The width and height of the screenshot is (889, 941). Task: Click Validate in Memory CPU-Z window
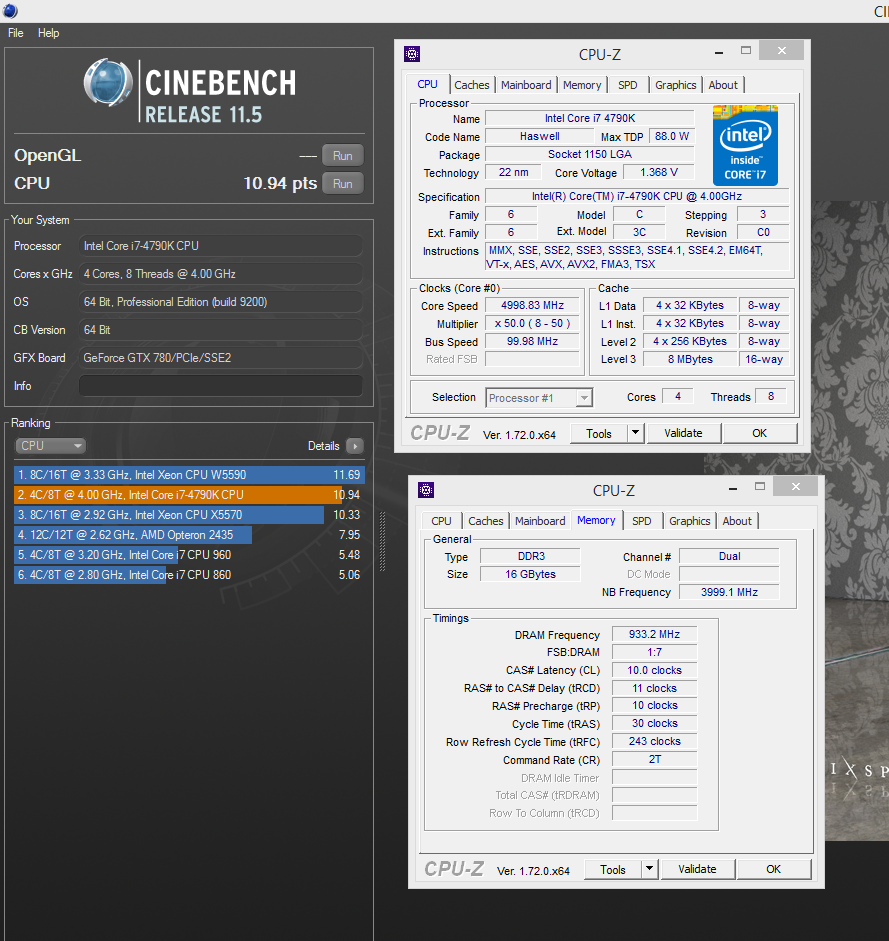[697, 870]
